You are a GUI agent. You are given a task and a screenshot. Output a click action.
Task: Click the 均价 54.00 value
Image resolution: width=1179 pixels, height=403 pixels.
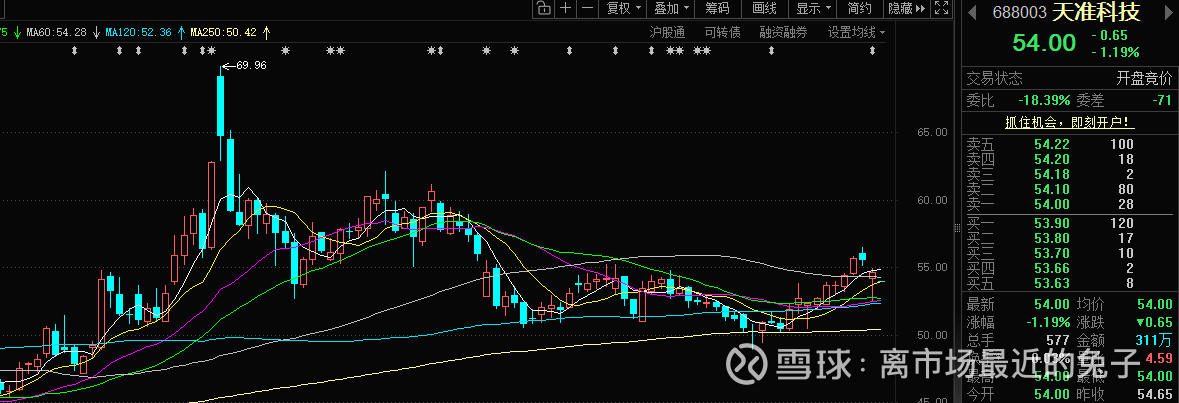coord(1155,304)
